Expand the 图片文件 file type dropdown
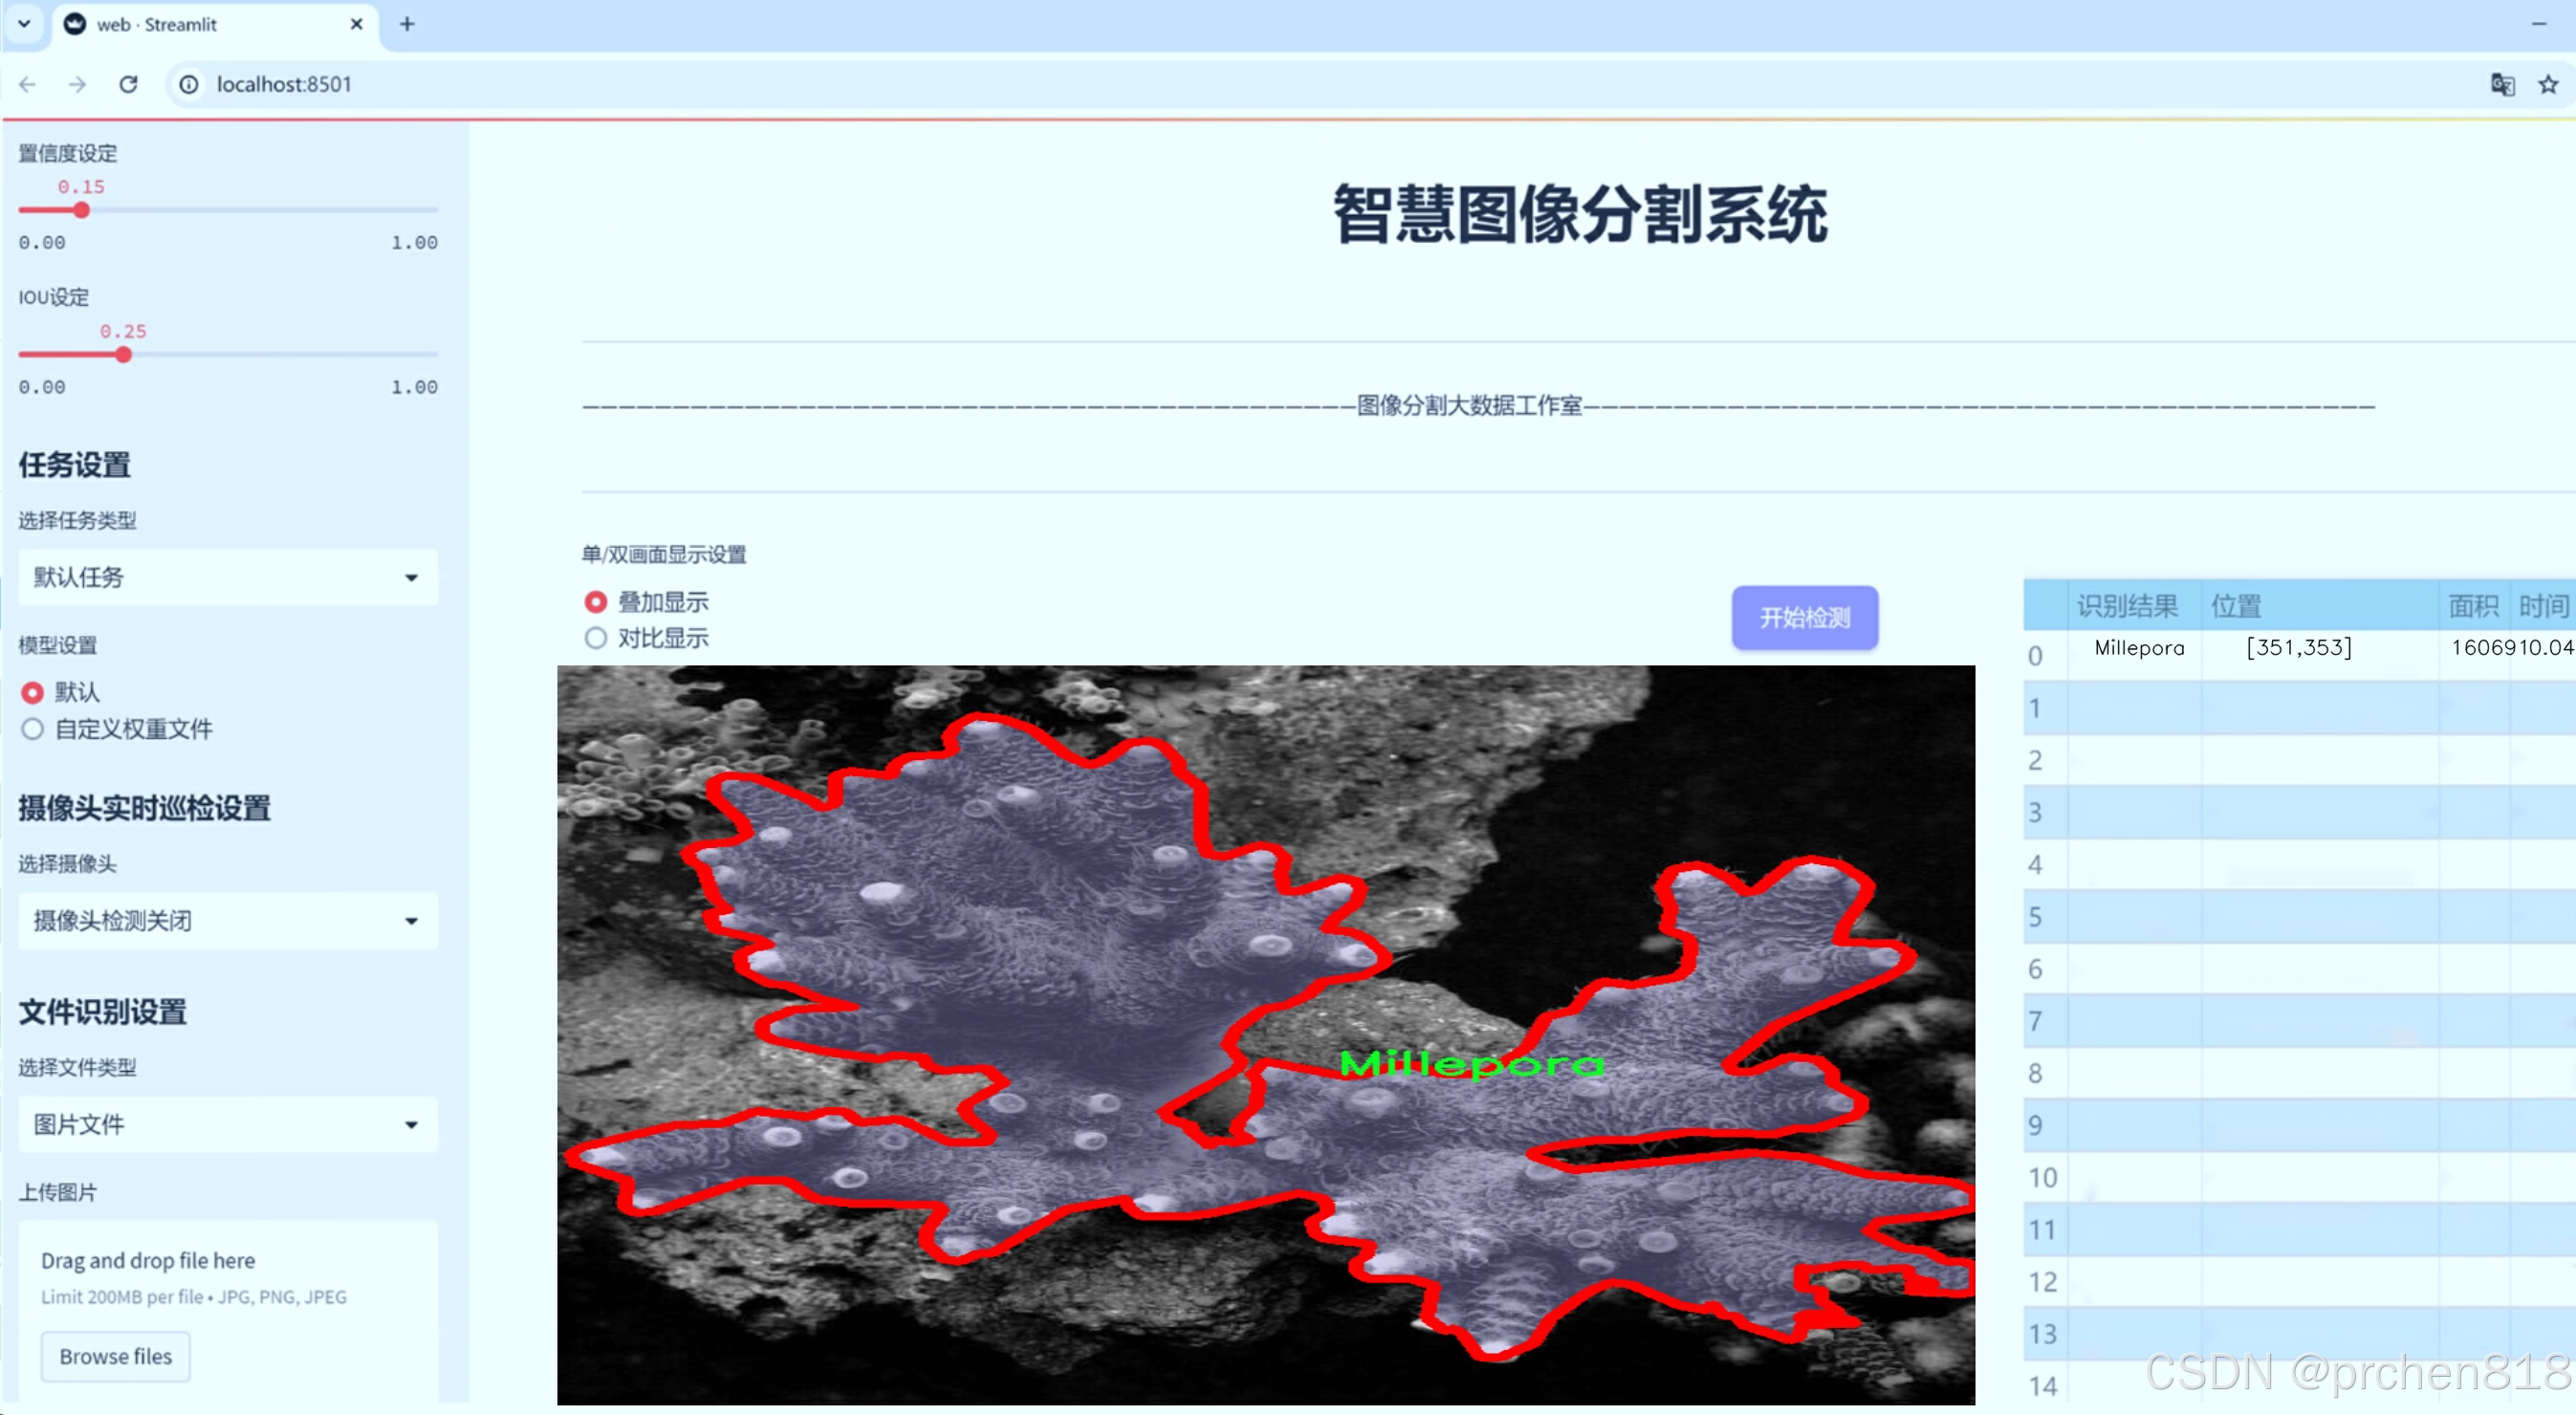The width and height of the screenshot is (2576, 1415). tap(228, 1124)
